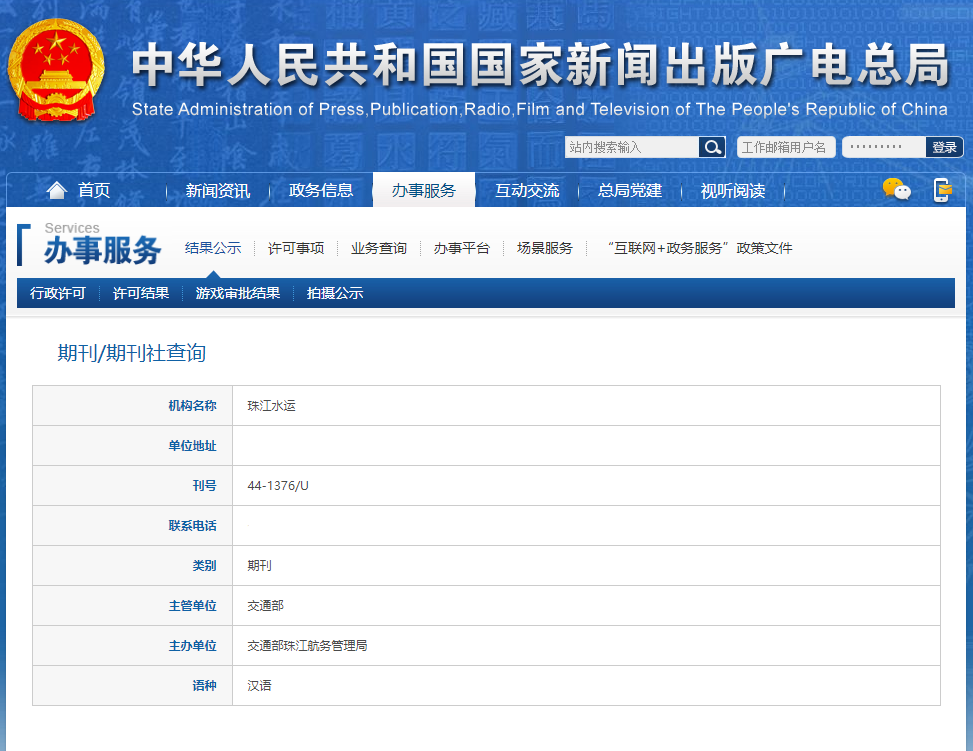The height and width of the screenshot is (751, 973).
Task: Click the site search magnifier icon
Action: tap(712, 147)
